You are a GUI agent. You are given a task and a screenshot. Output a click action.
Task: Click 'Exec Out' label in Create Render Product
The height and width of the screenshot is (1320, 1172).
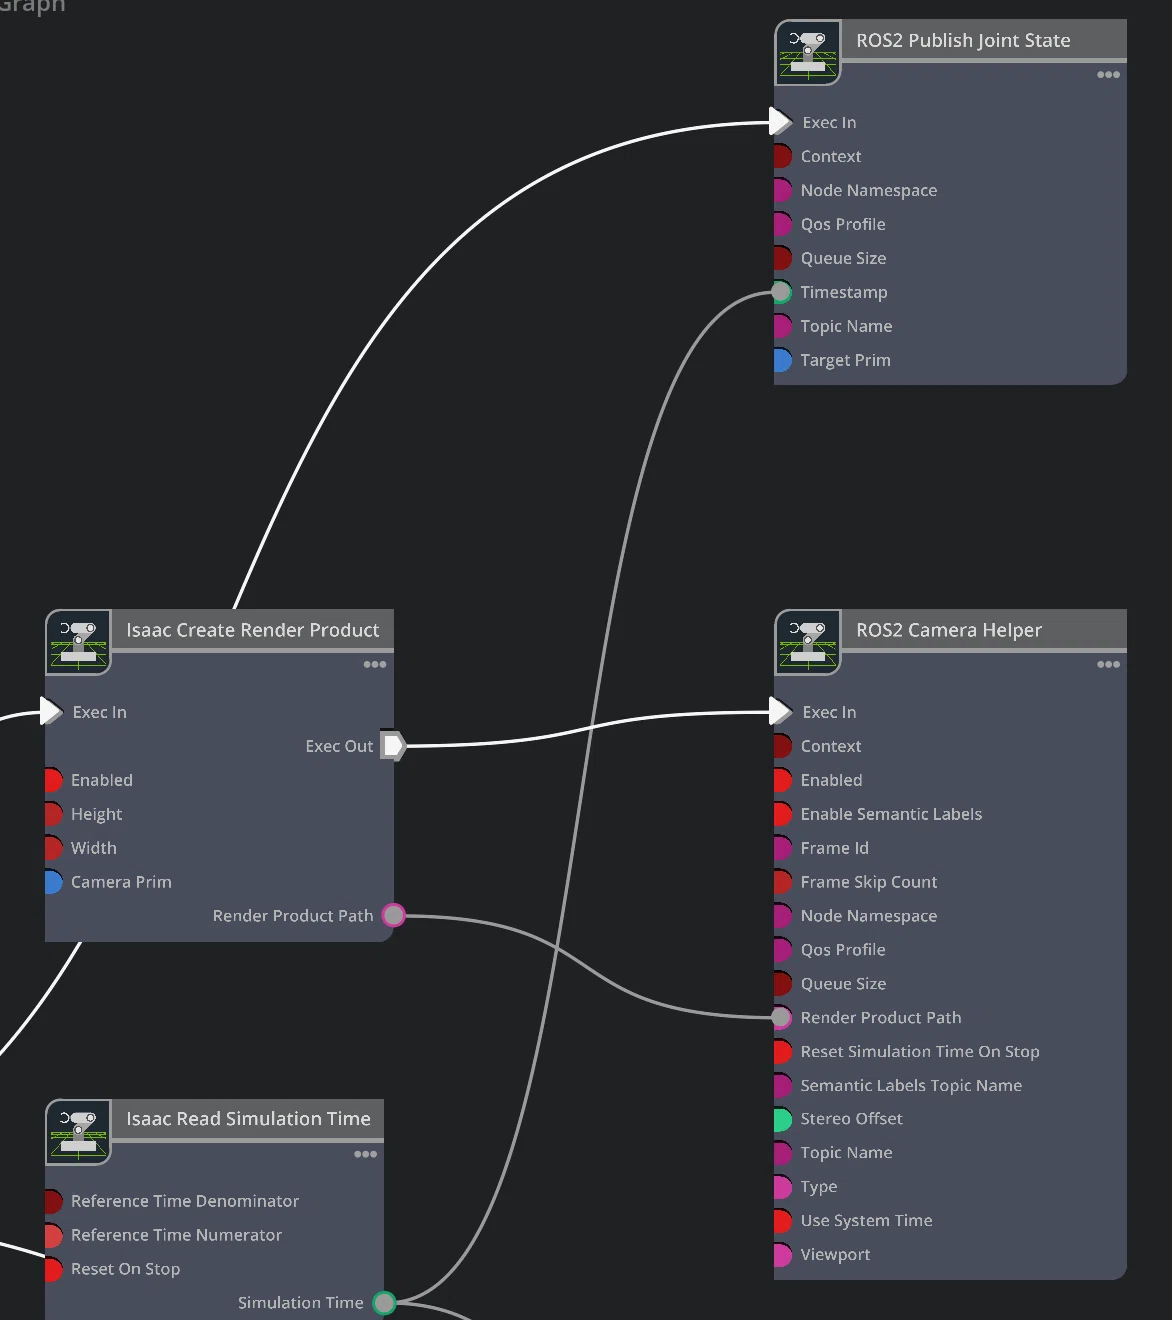tap(339, 746)
